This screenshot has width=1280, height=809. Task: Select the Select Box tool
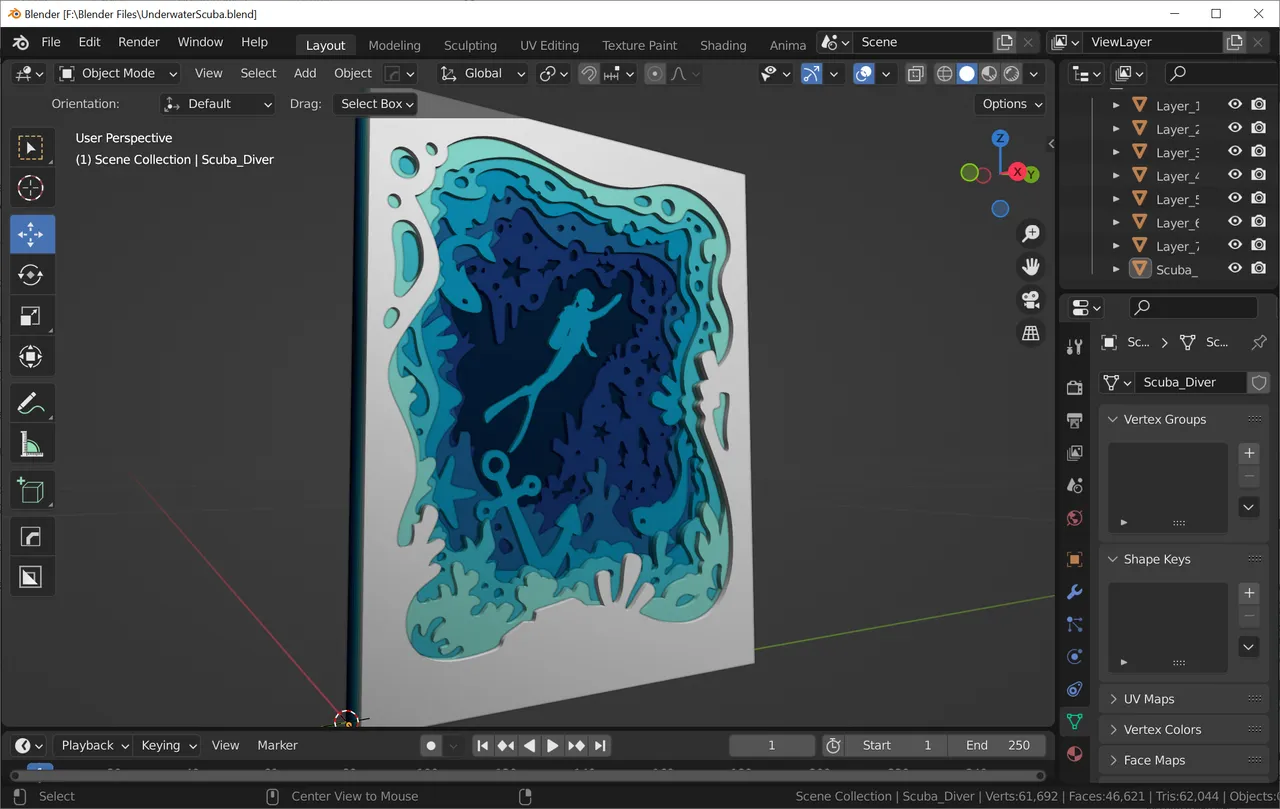click(31, 148)
